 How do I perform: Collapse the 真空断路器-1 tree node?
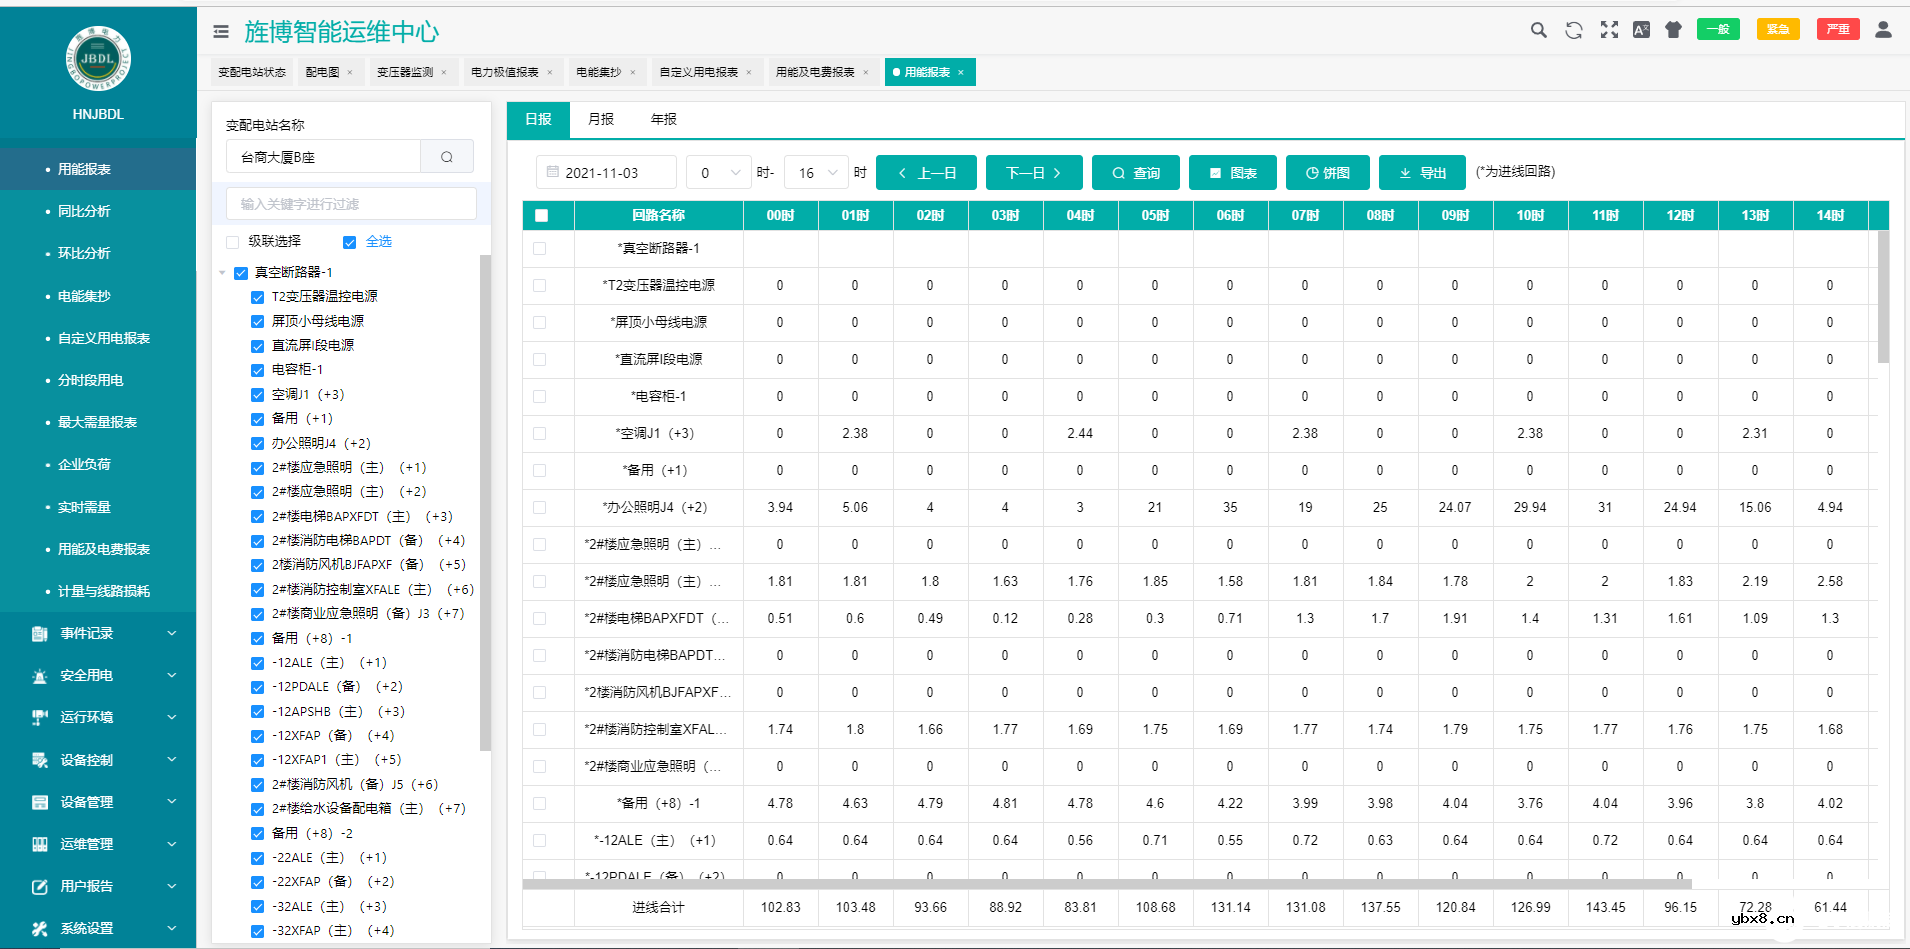coord(224,272)
